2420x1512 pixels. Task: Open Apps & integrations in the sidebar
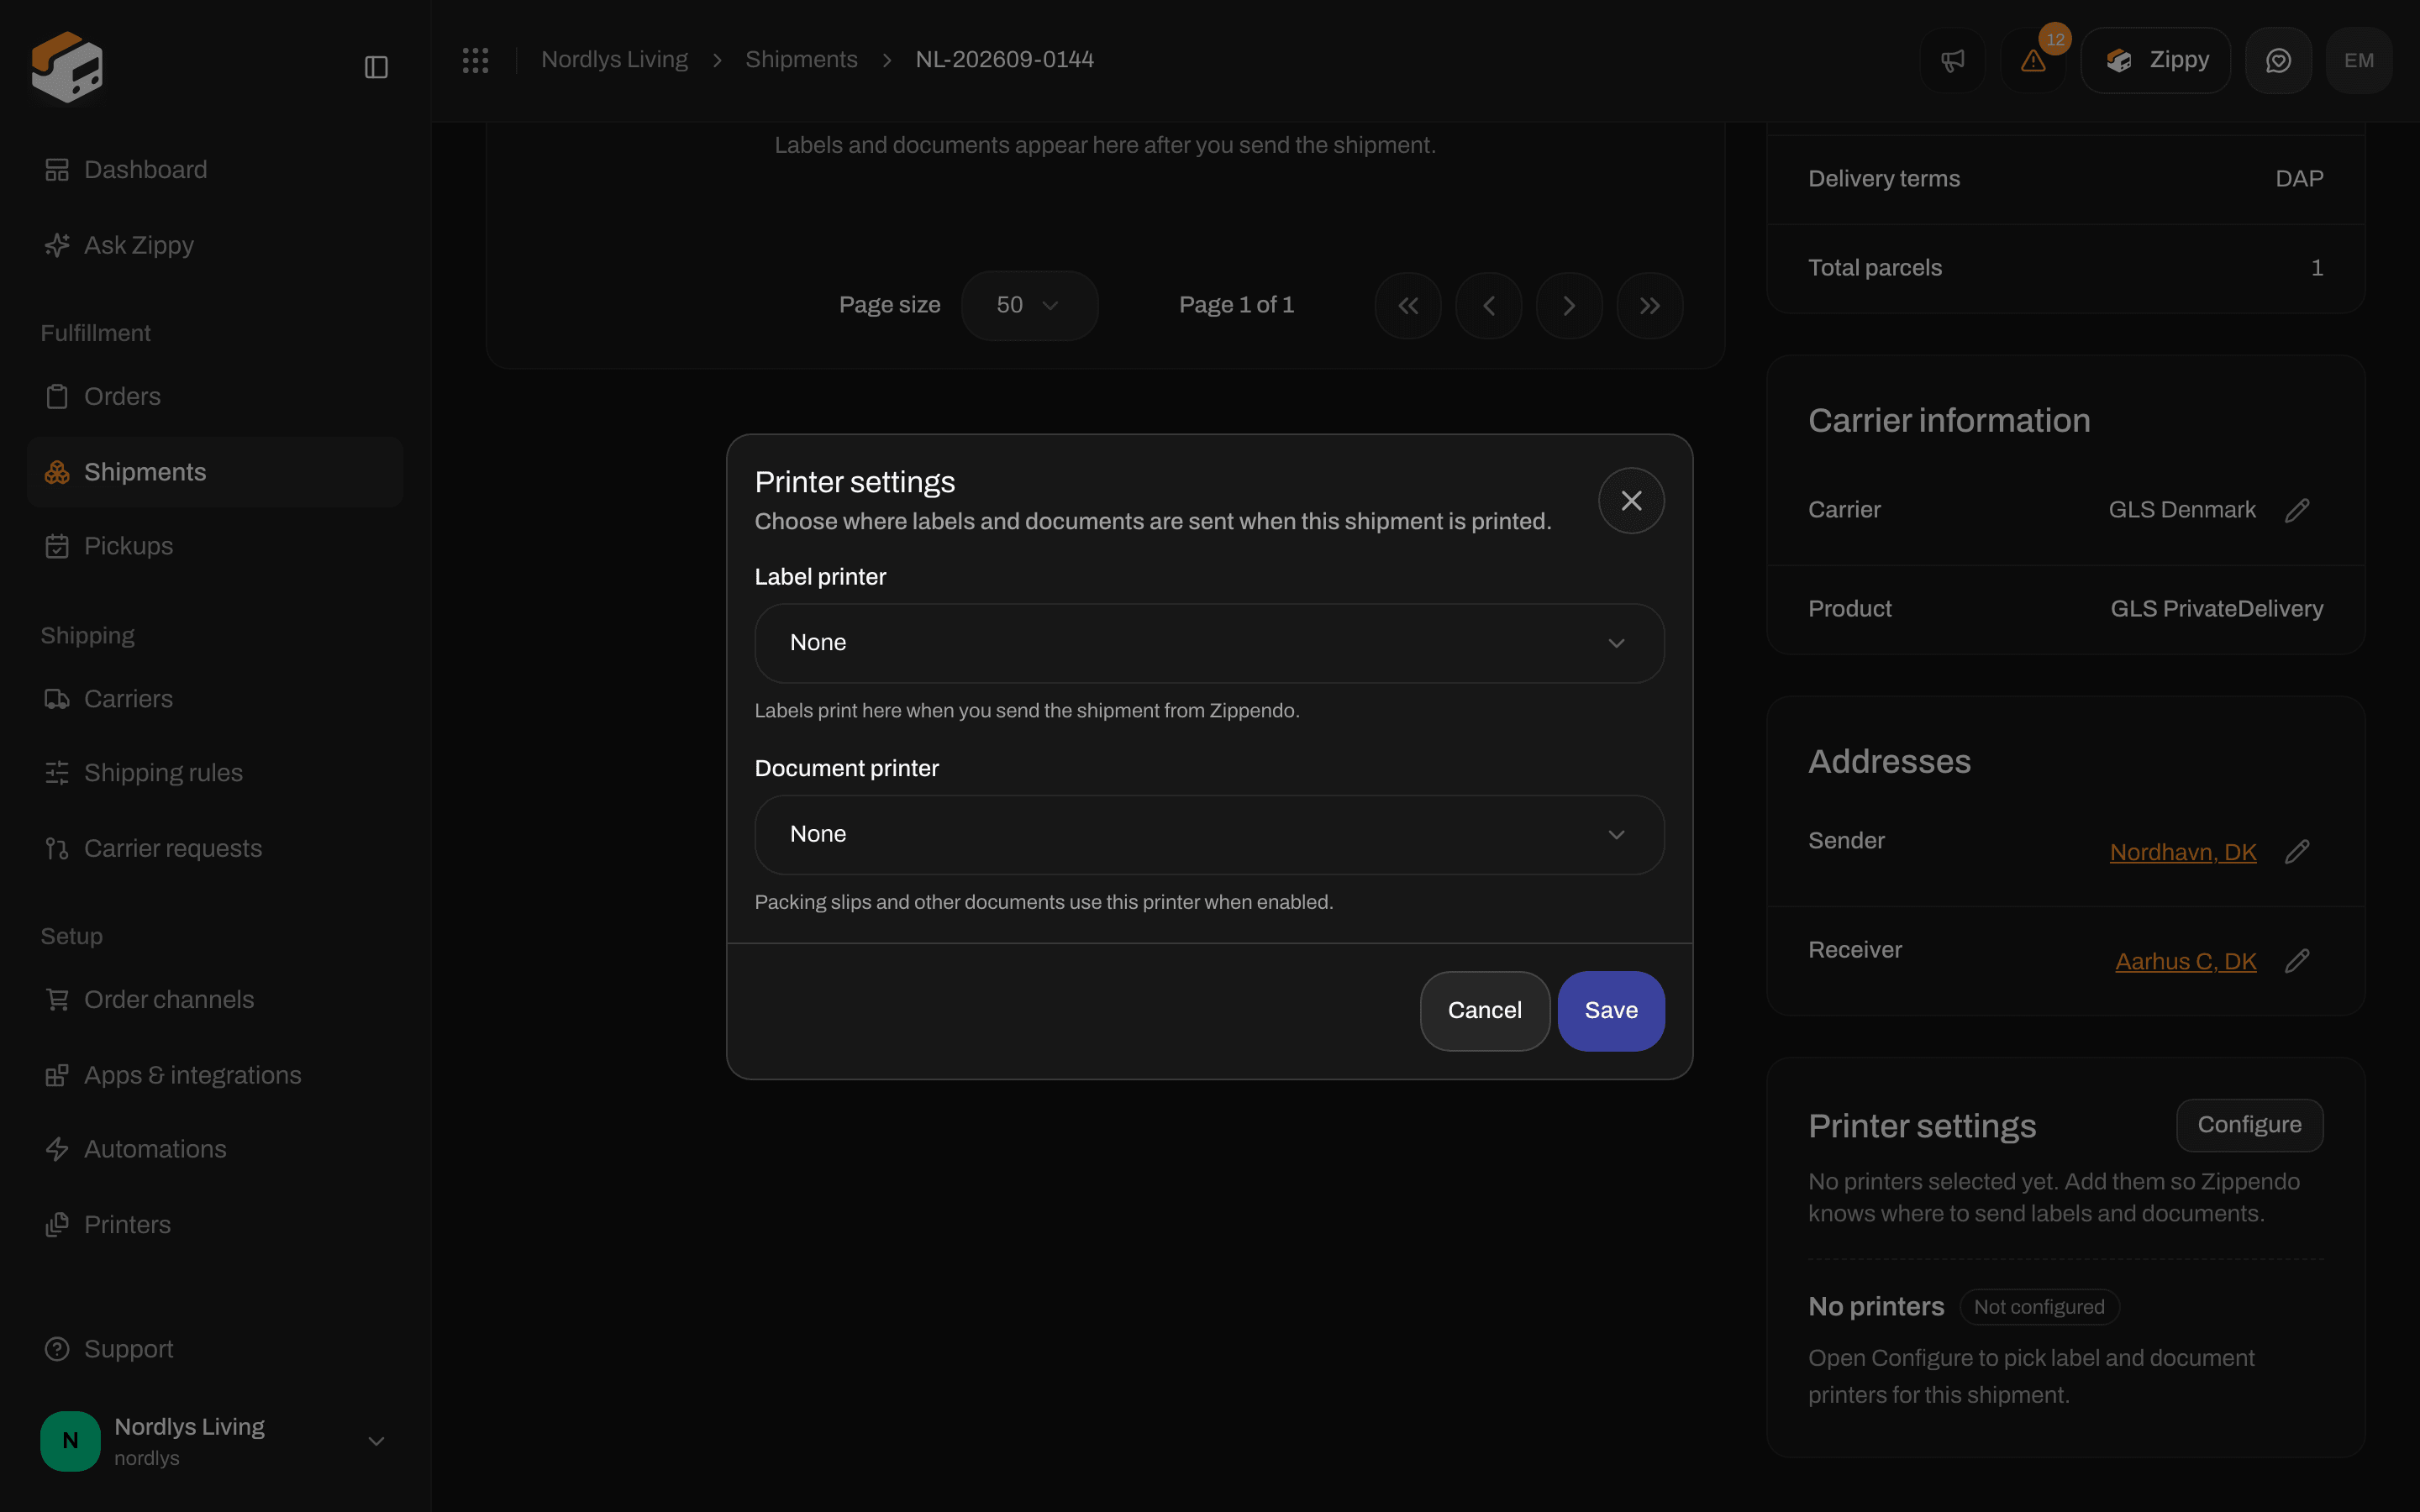pos(215,1076)
